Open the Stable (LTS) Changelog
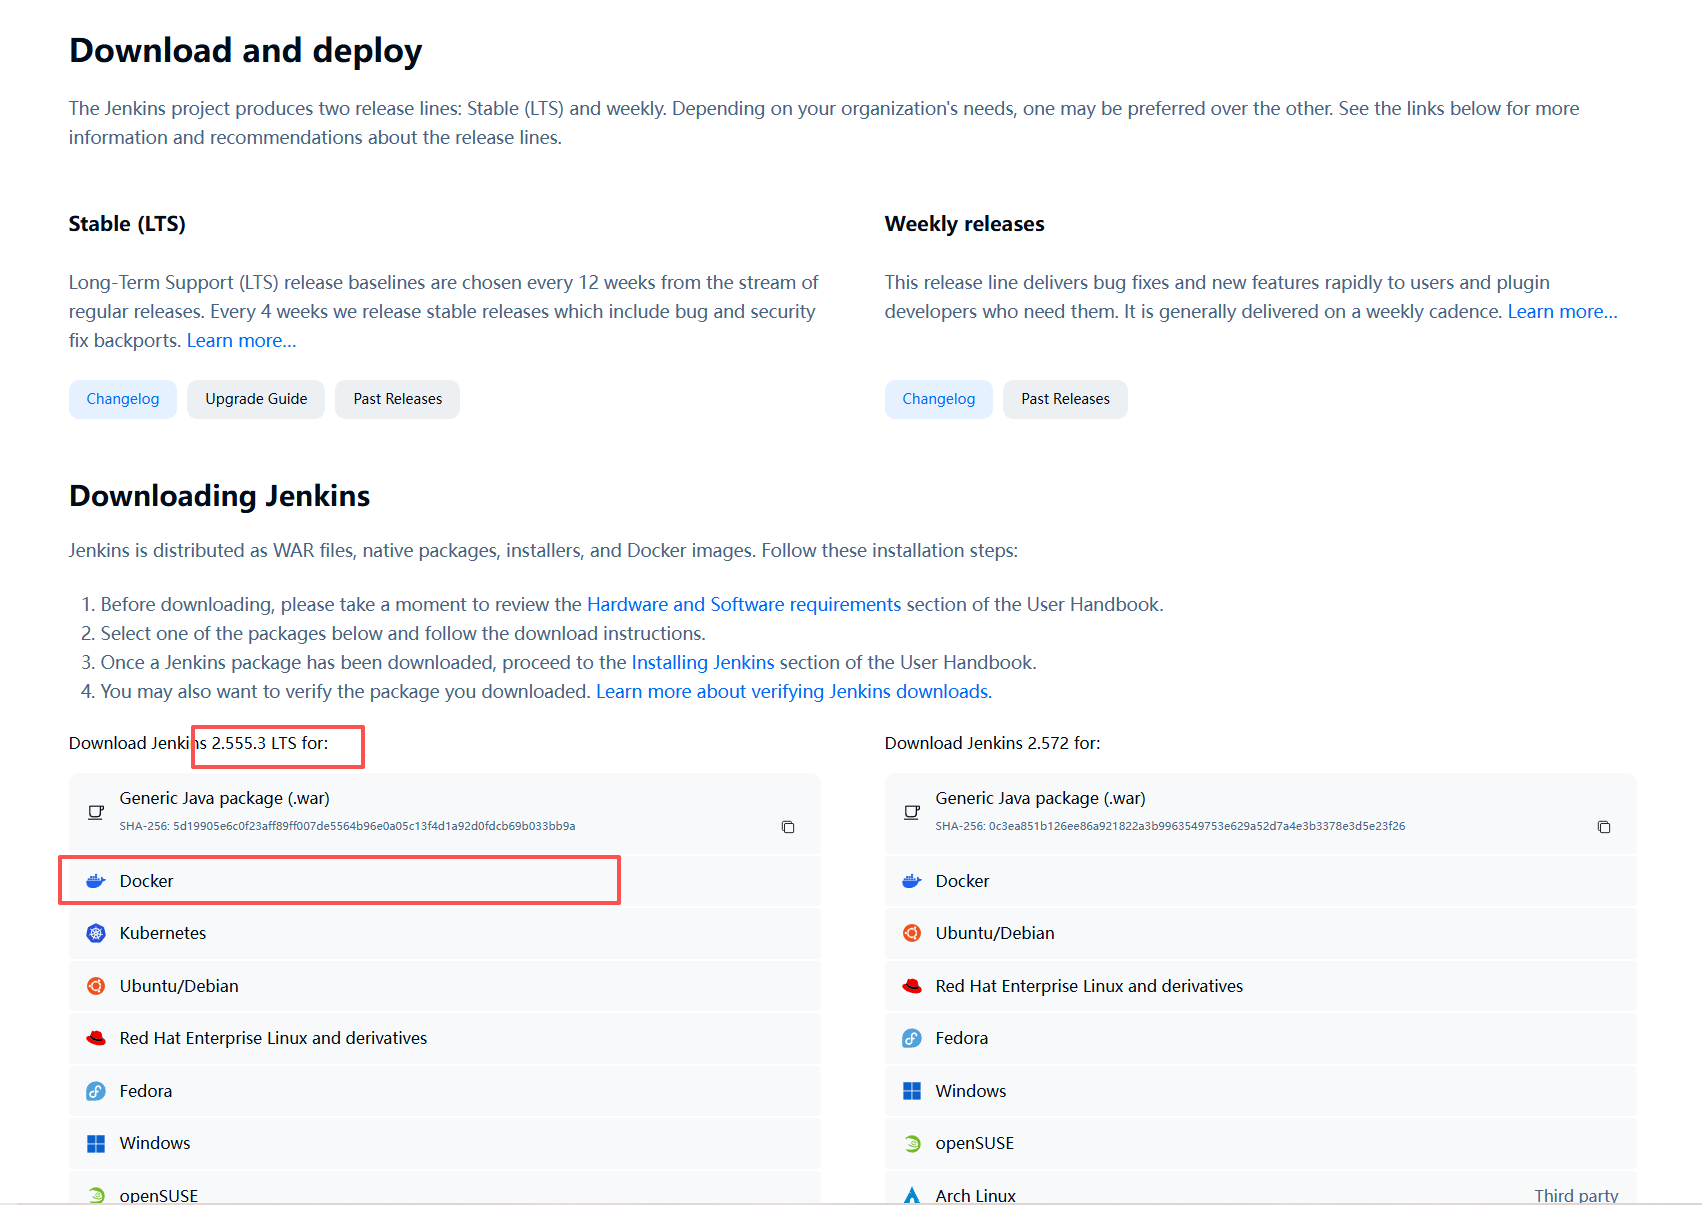The image size is (1702, 1205). click(x=123, y=399)
